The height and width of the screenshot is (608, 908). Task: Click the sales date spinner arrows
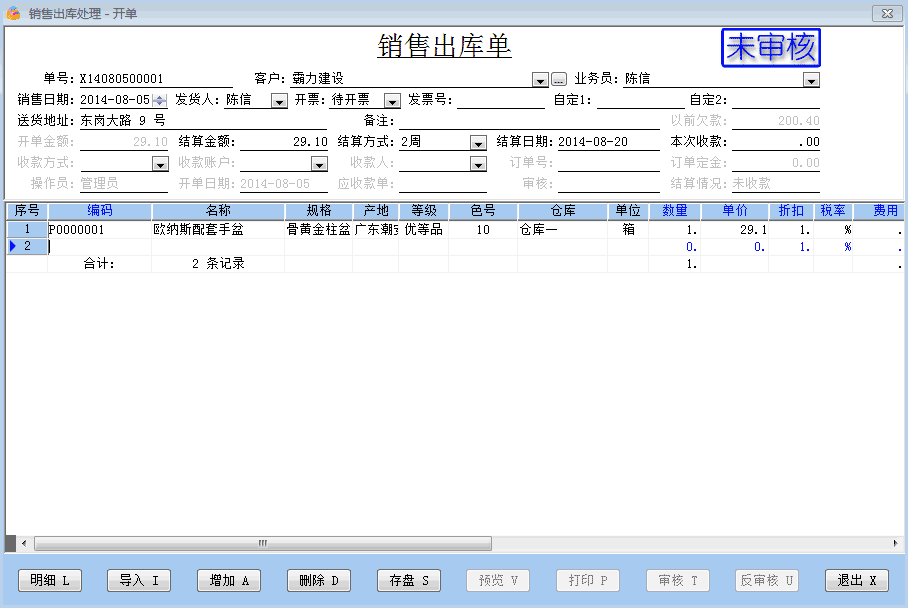click(159, 100)
